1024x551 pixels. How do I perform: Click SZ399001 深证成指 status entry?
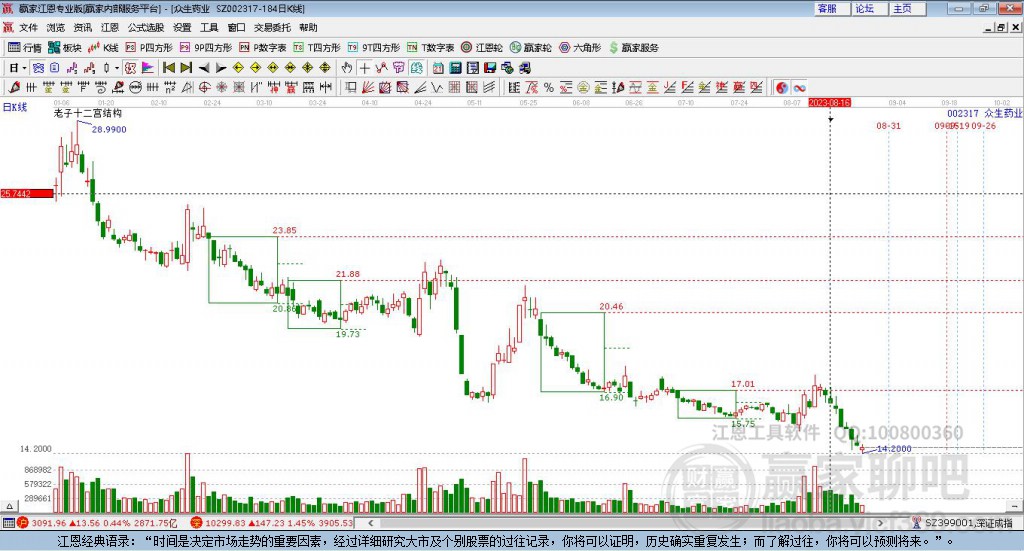point(962,523)
